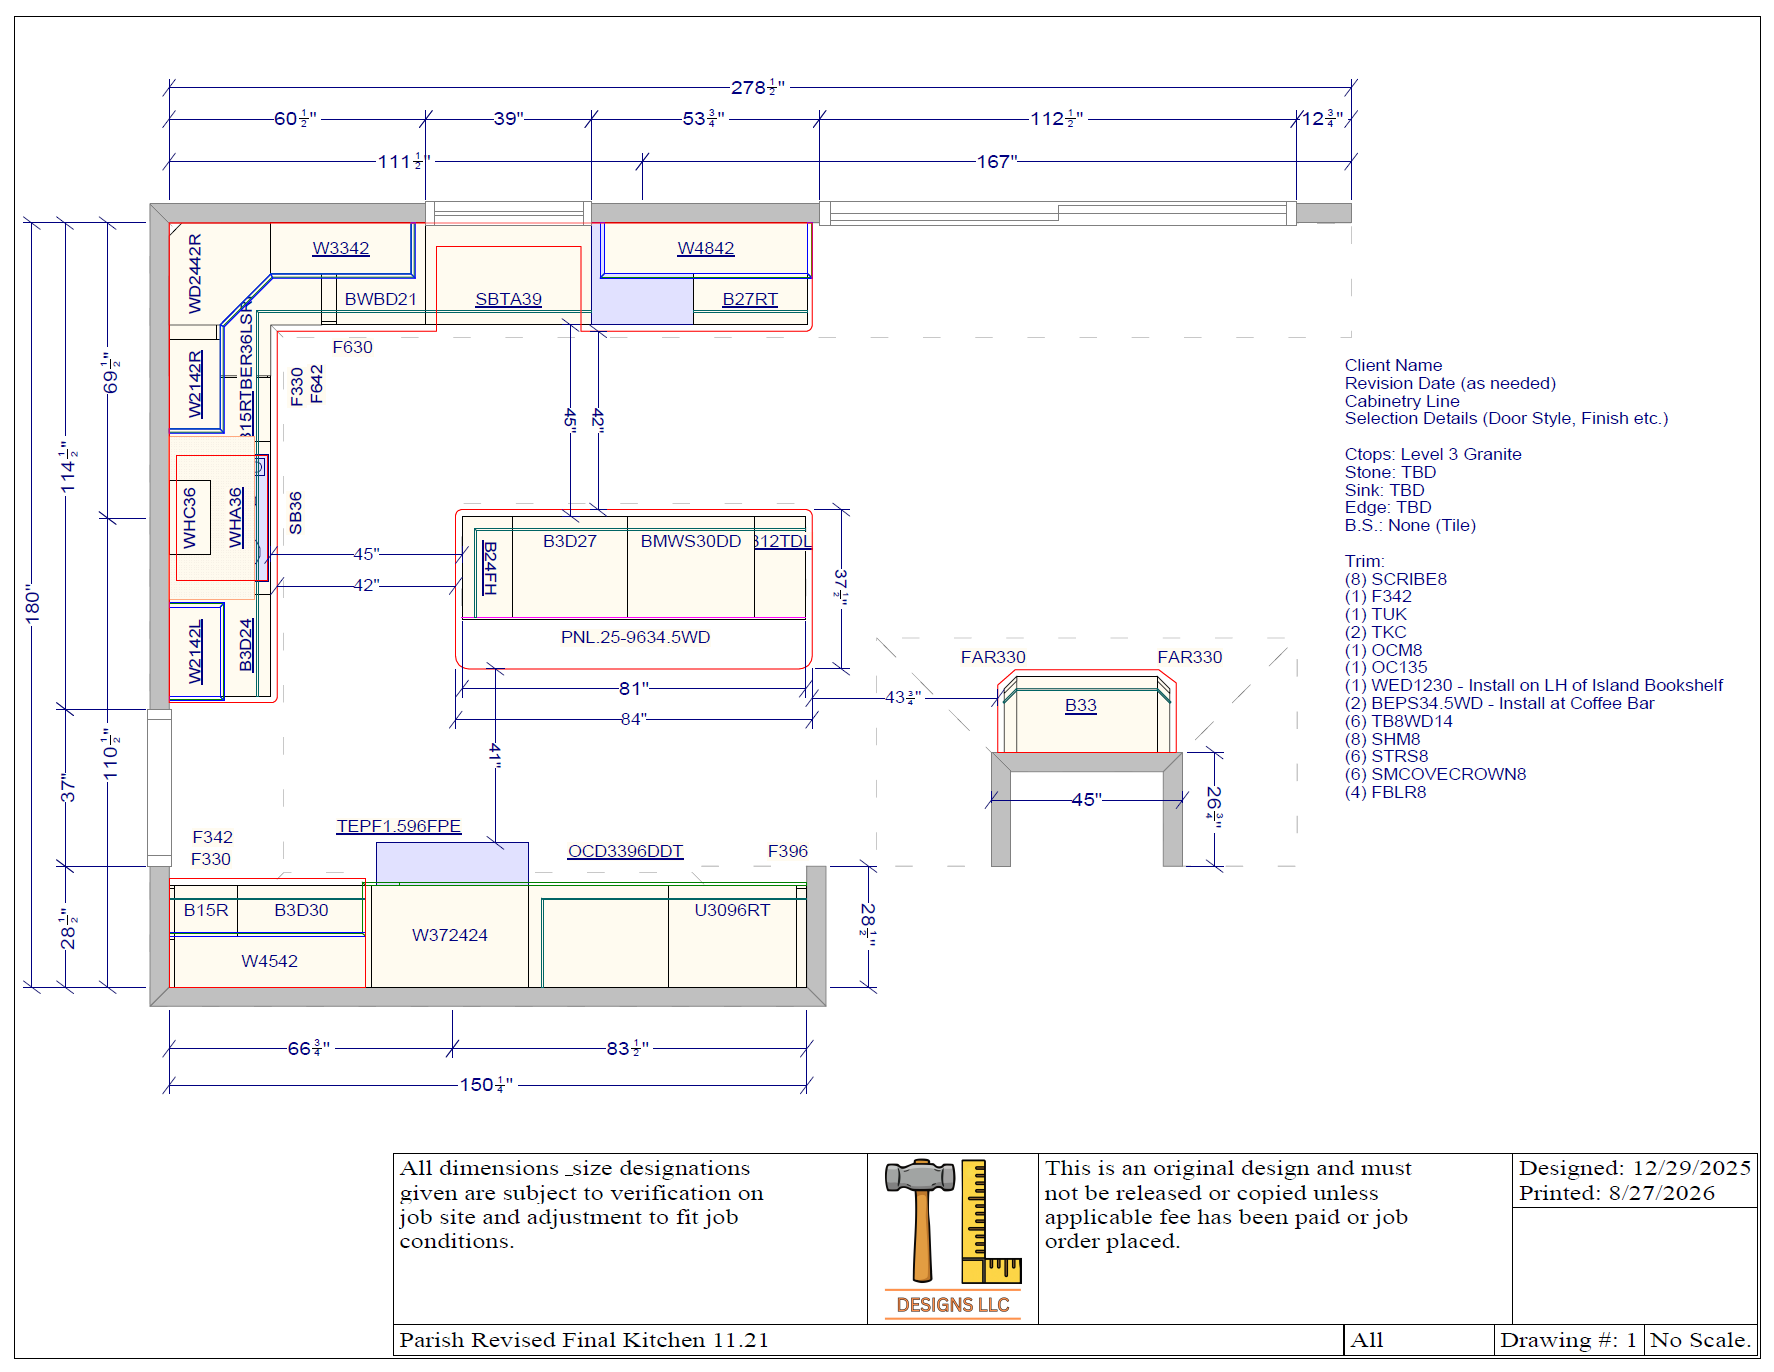Click the W372424 cabinet label
This screenshot has width=1774, height=1372.
[450, 935]
